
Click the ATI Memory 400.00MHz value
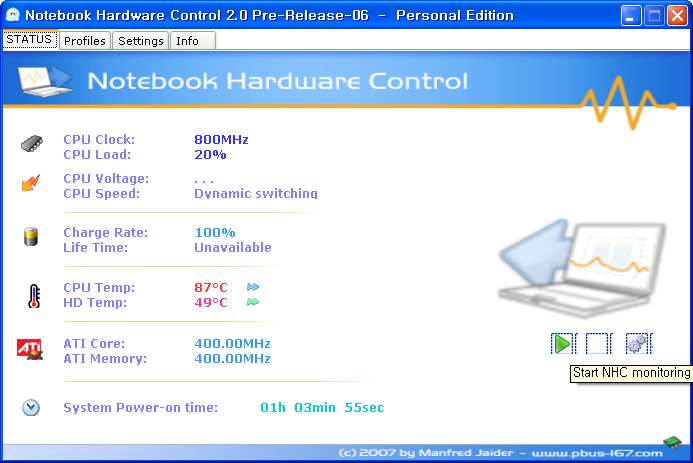(232, 359)
